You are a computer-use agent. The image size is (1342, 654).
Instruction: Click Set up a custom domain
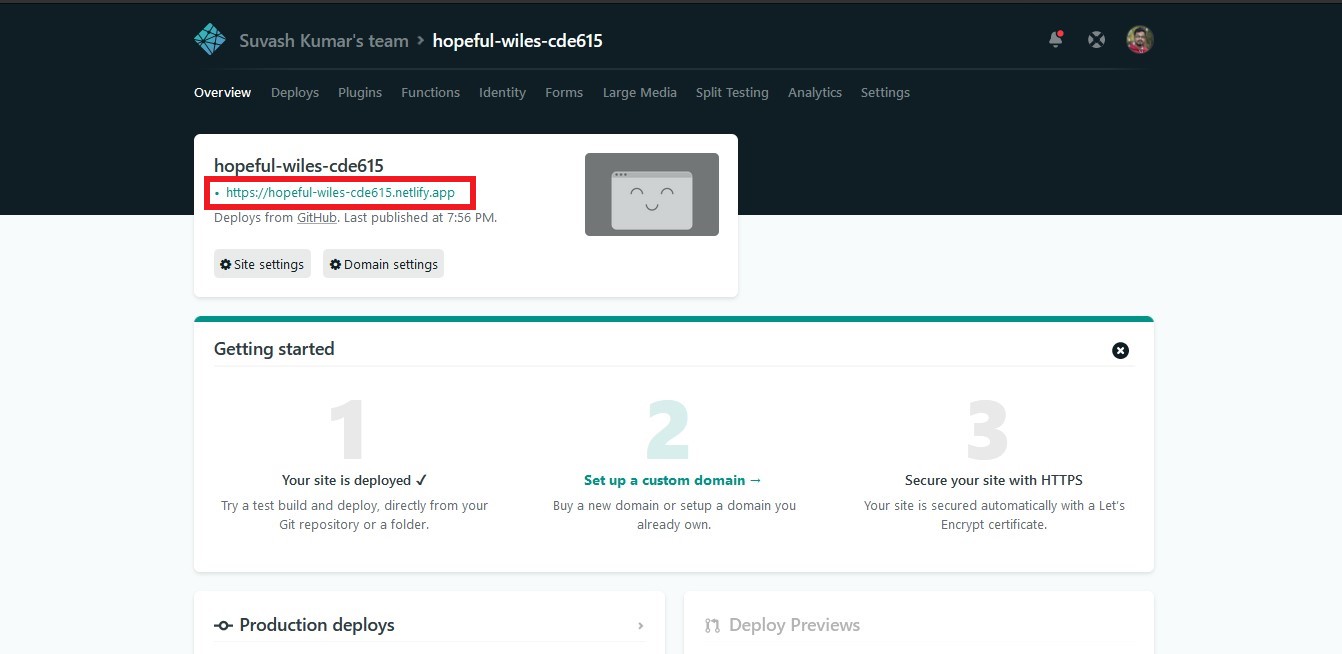click(x=673, y=480)
